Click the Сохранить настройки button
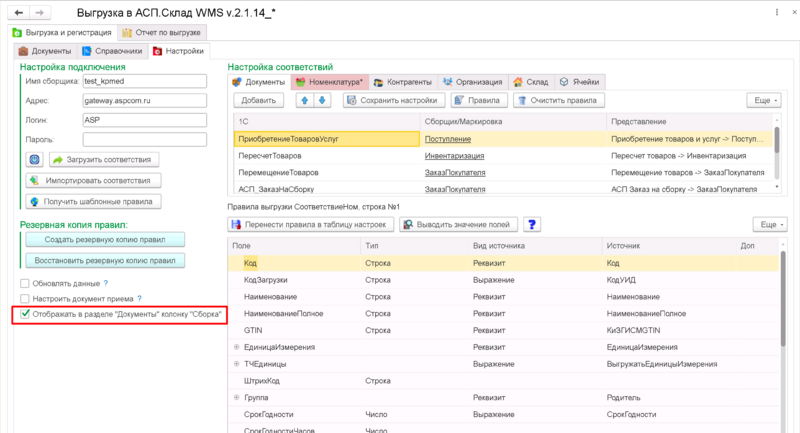Screen dimensions: 800x433 click(x=394, y=100)
